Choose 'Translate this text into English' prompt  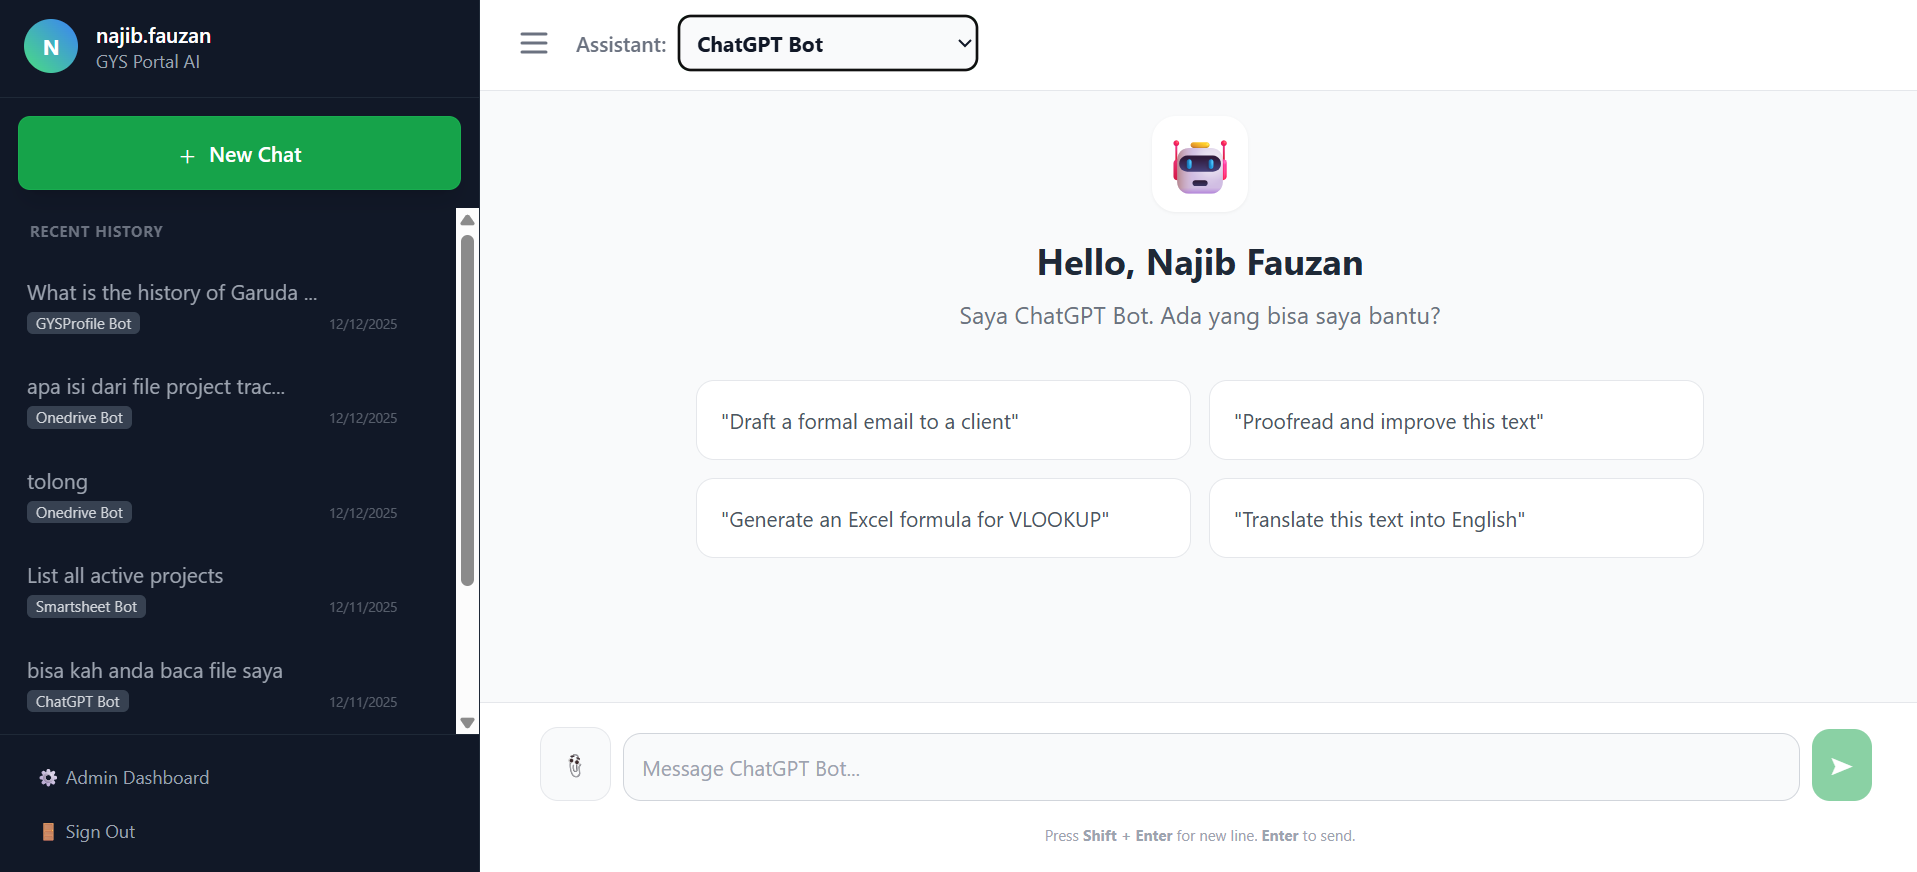click(1455, 519)
